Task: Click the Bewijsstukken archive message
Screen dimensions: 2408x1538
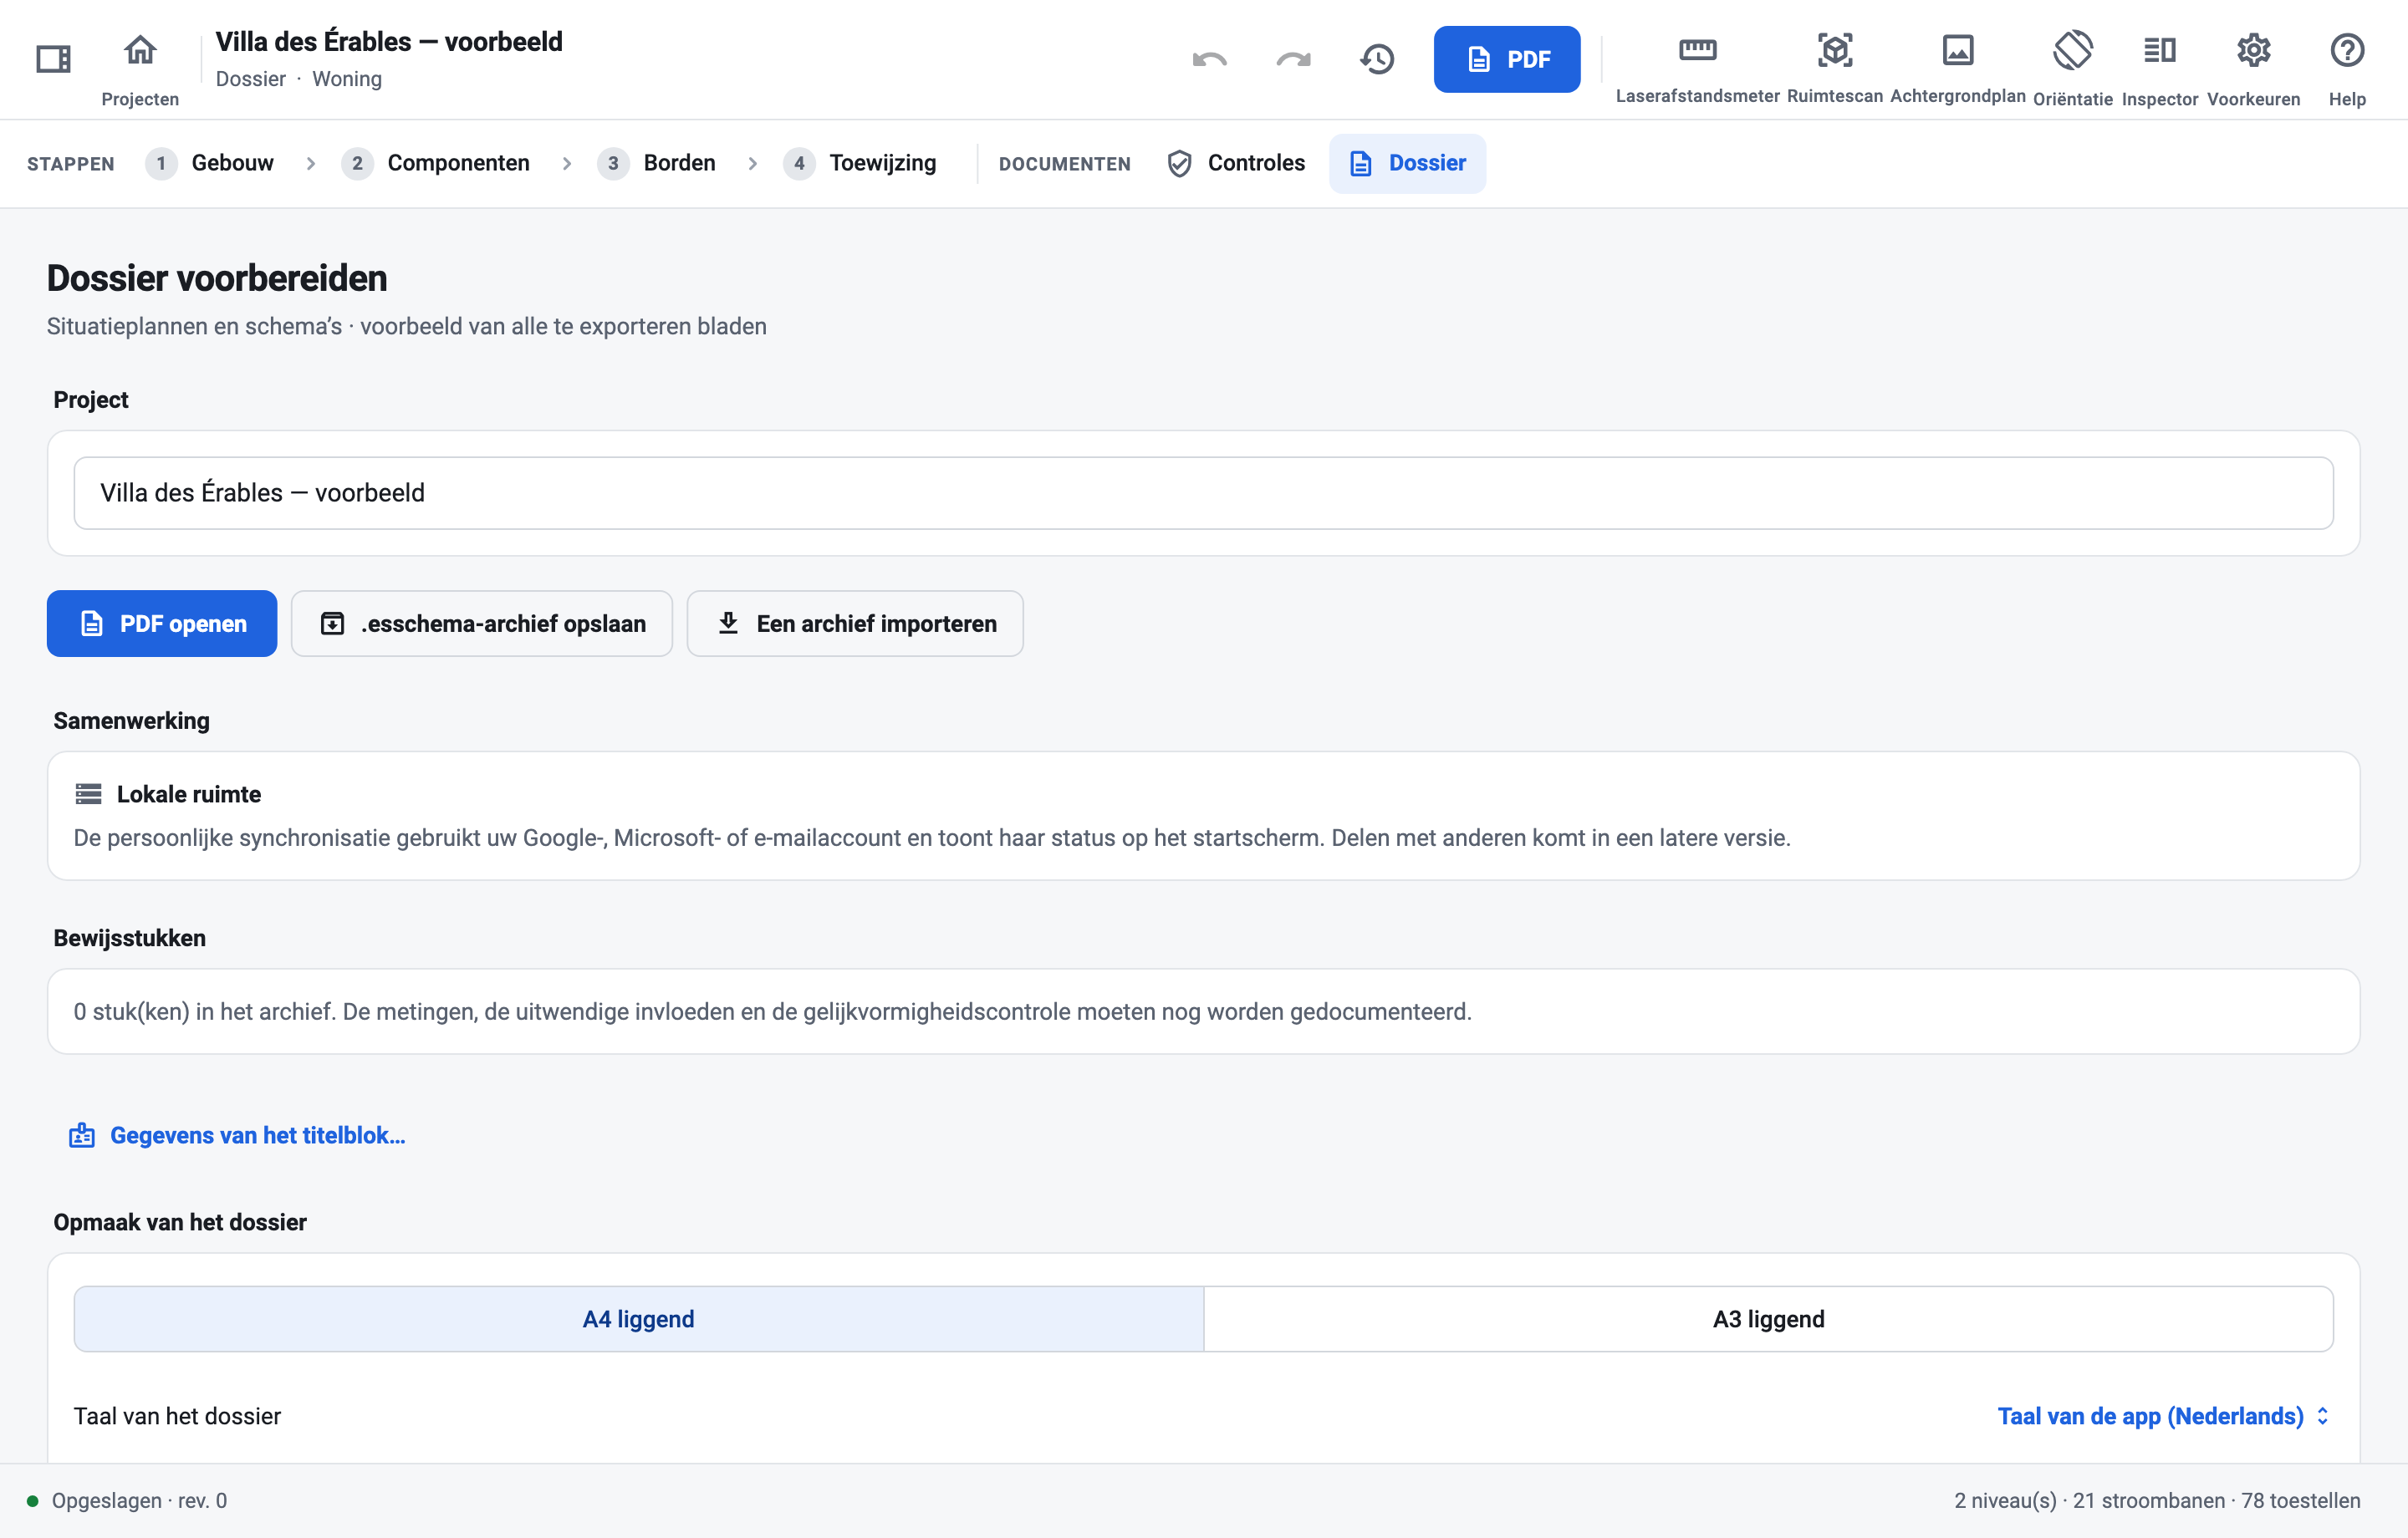Action: (x=772, y=1011)
